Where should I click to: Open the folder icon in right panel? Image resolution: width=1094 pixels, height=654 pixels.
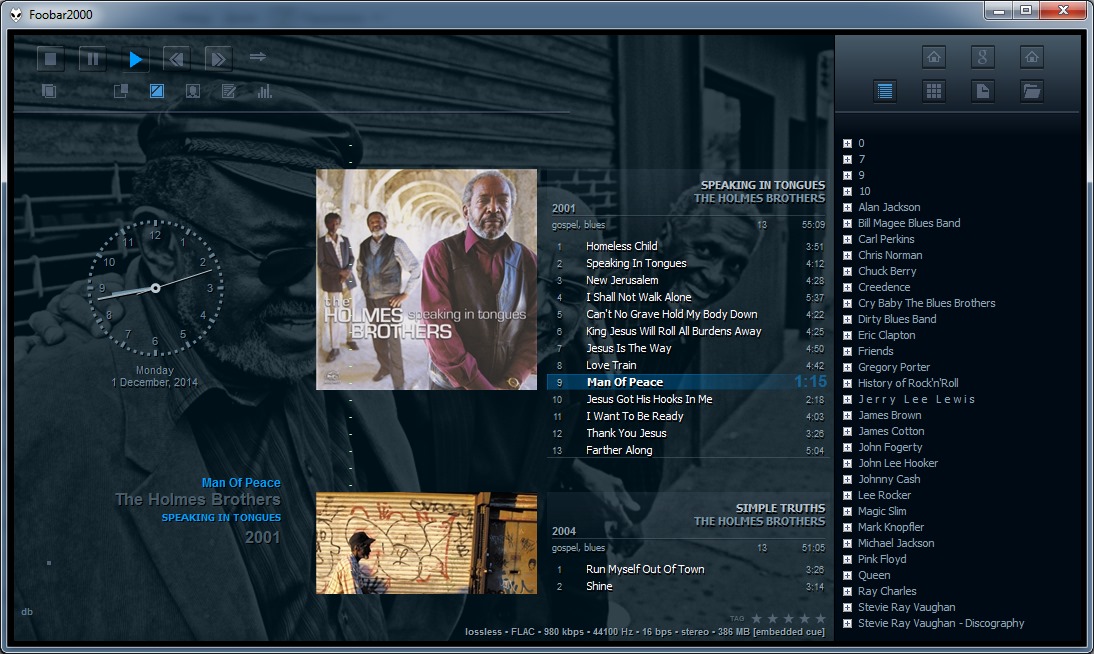pyautogui.click(x=1032, y=91)
